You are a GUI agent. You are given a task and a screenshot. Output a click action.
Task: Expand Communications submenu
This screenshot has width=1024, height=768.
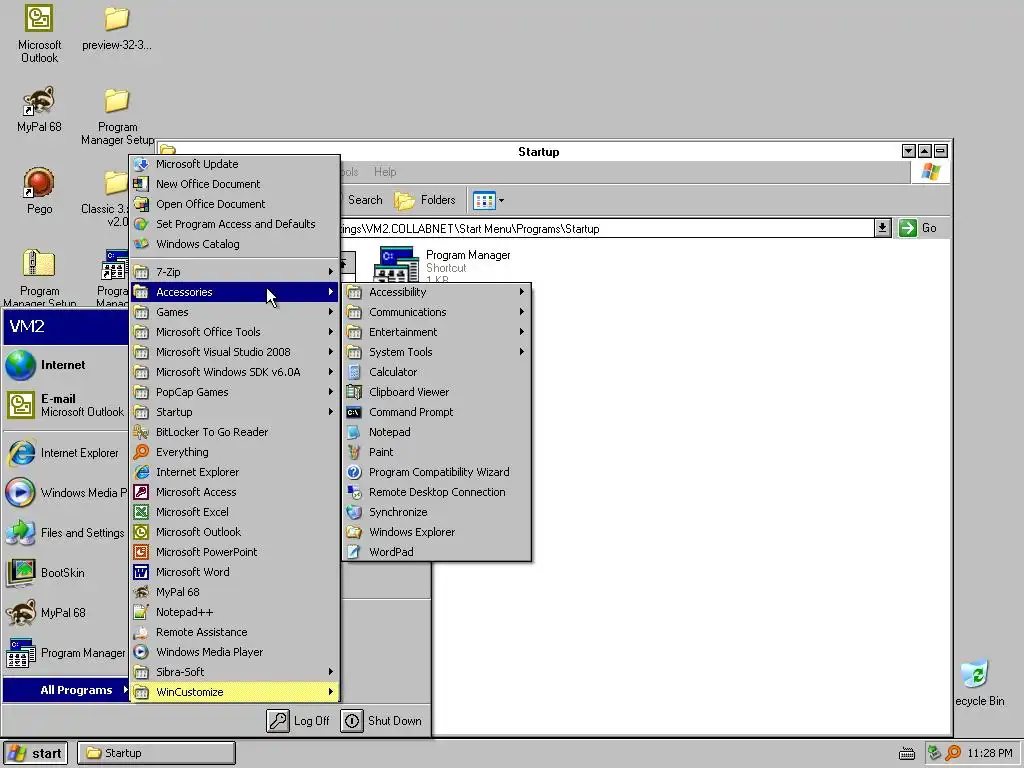(436, 312)
